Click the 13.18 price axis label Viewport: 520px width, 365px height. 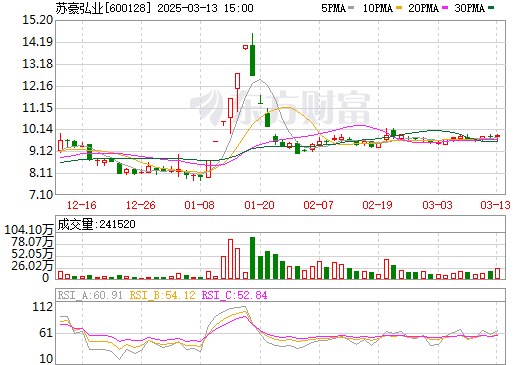tap(37, 64)
